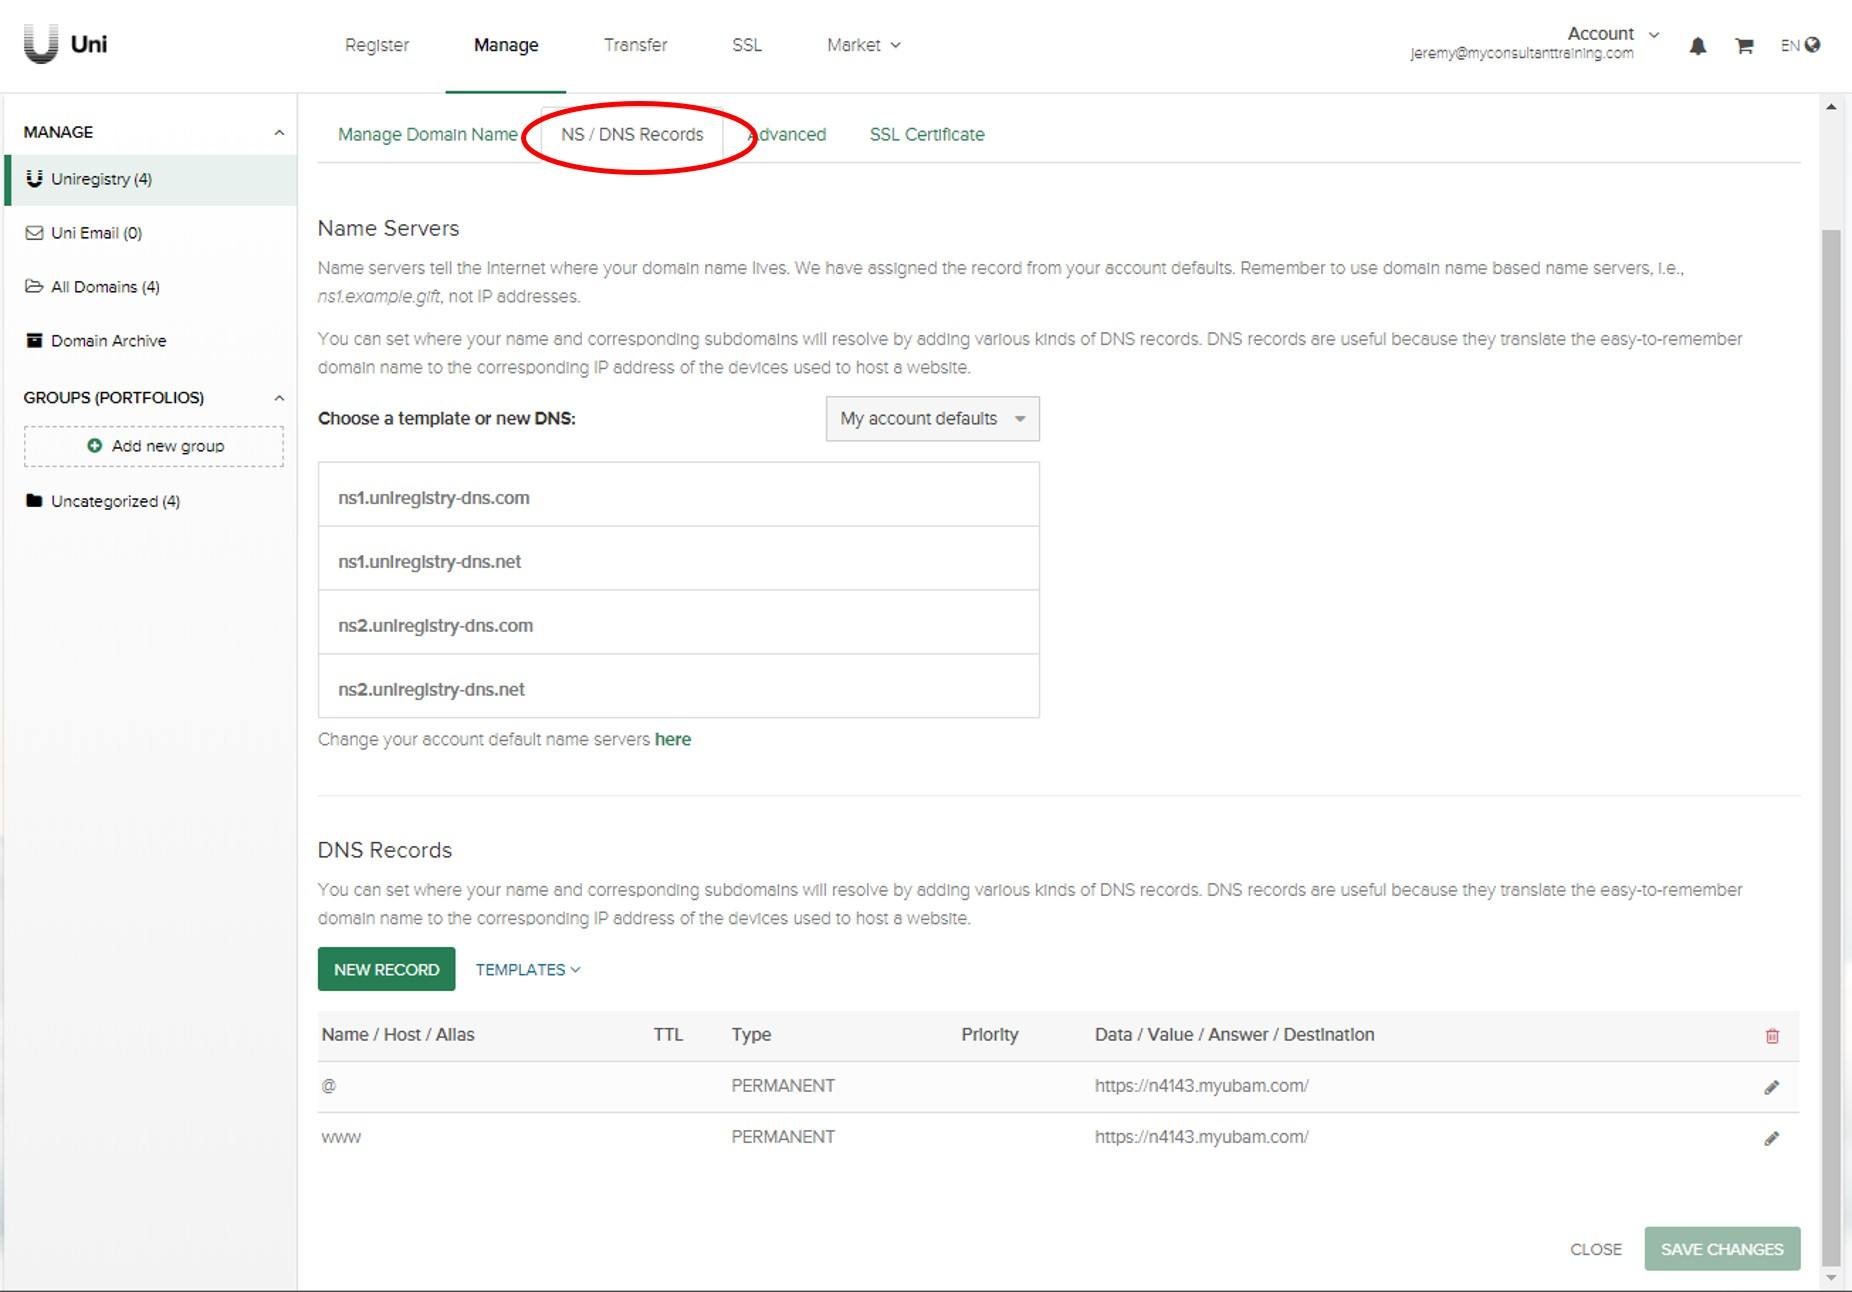This screenshot has height=1292, width=1852.
Task: Click ns2.uniregistry-dns.net name server field
Action: [x=679, y=687]
